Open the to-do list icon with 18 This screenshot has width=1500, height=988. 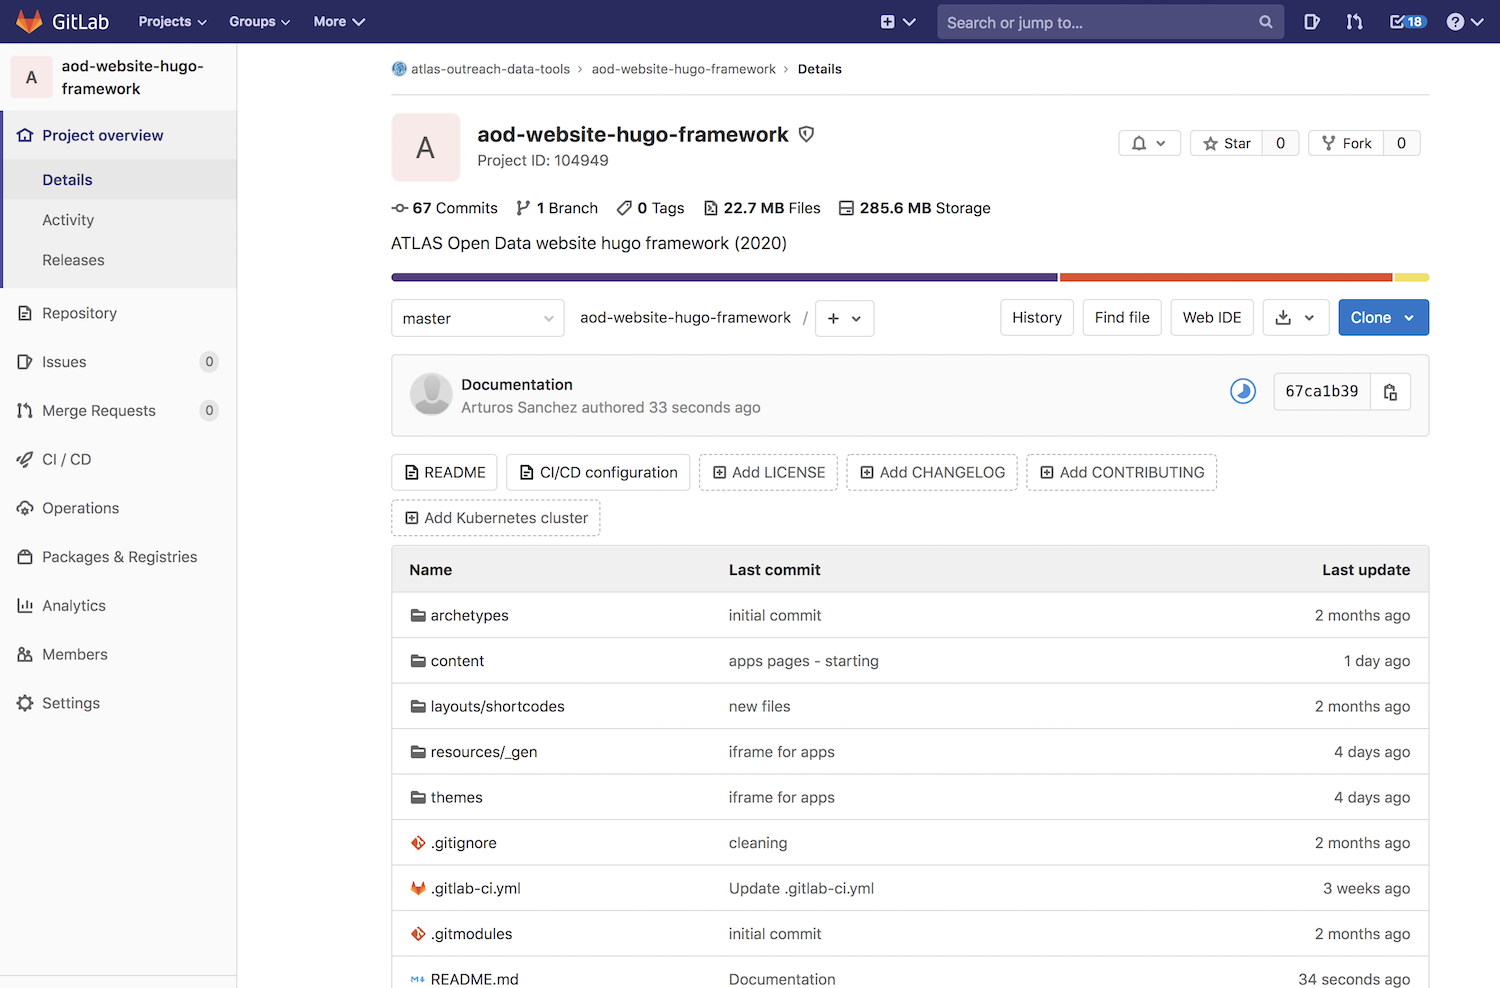coord(1408,21)
